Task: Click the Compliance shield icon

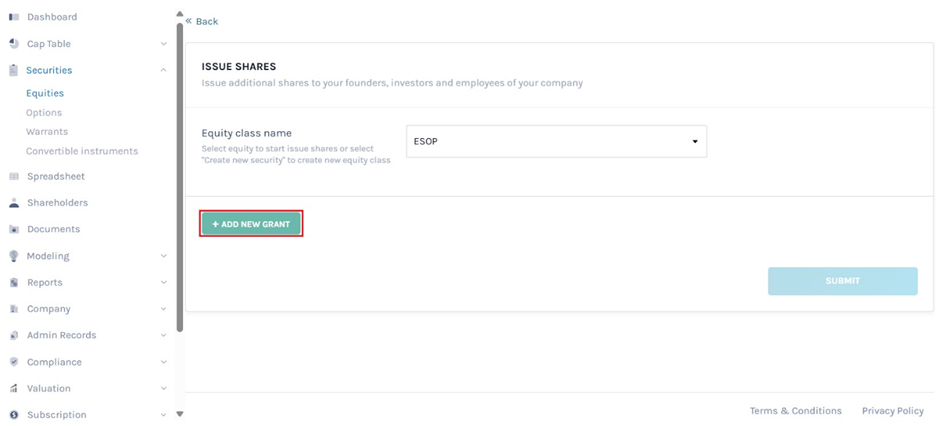Action: coord(14,362)
